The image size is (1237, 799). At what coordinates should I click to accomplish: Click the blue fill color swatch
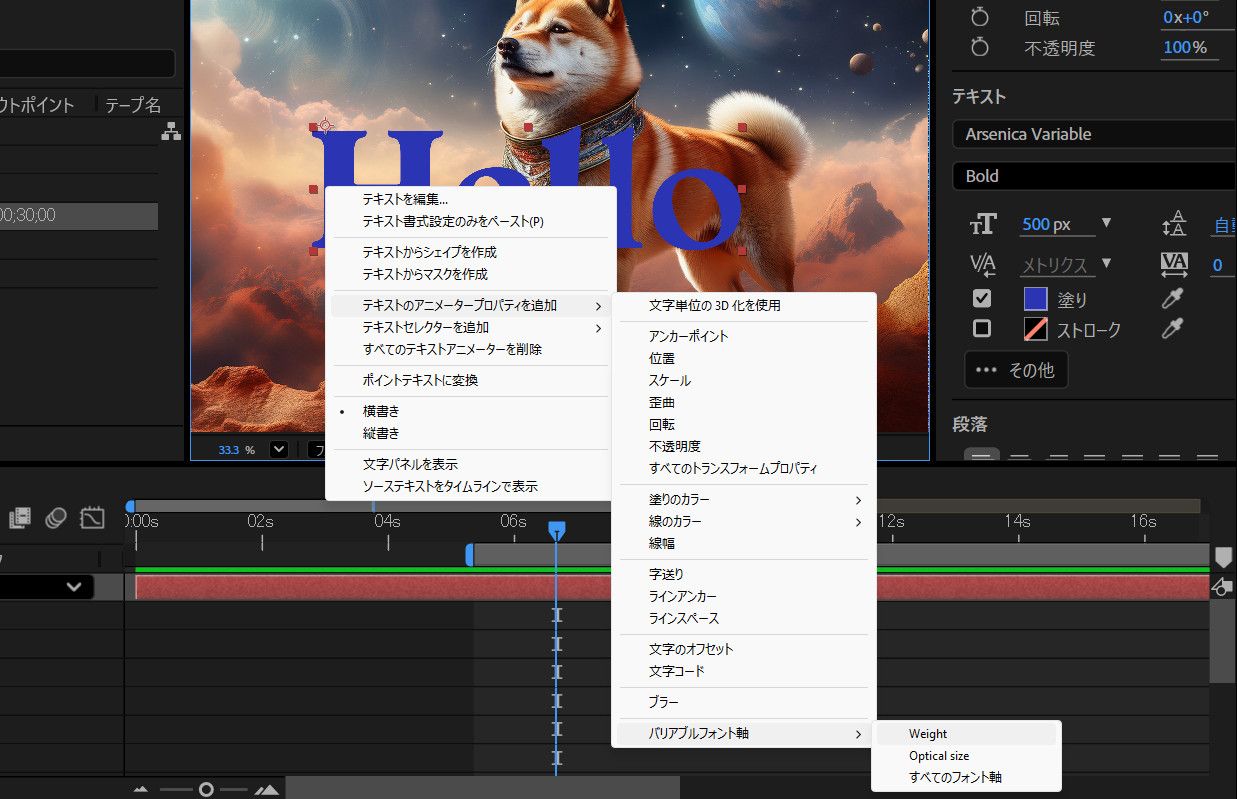[x=1036, y=298]
